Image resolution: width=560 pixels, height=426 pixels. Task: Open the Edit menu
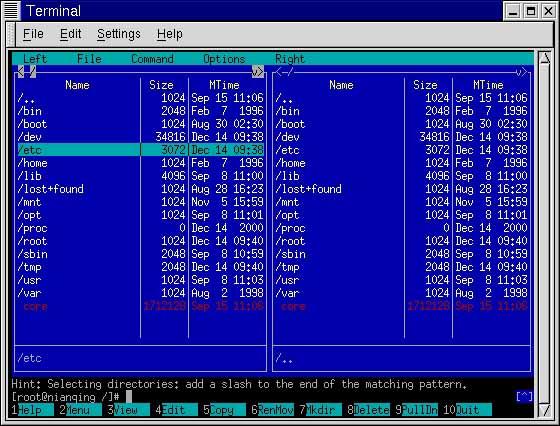tap(70, 34)
